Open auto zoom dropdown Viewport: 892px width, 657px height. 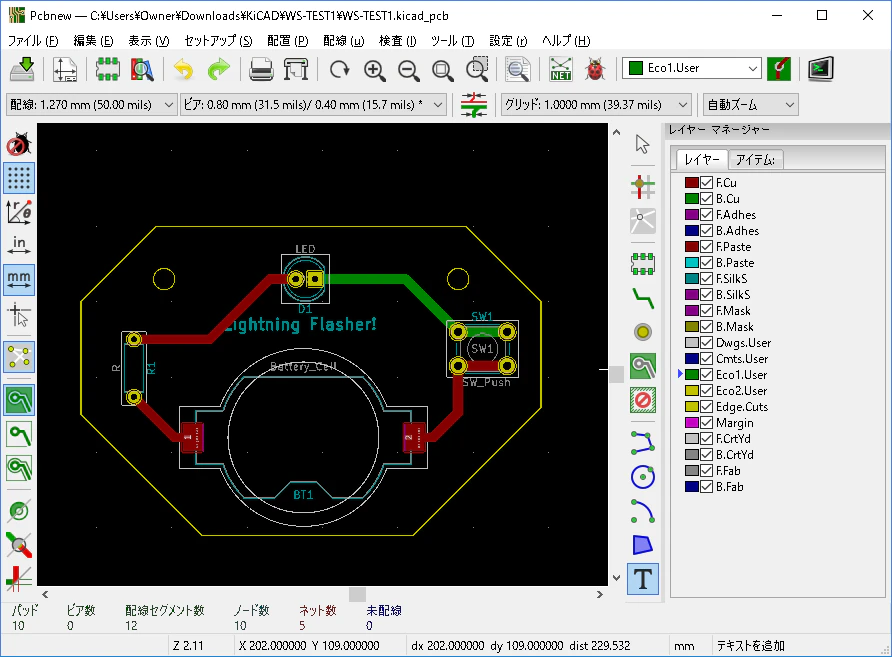point(750,105)
